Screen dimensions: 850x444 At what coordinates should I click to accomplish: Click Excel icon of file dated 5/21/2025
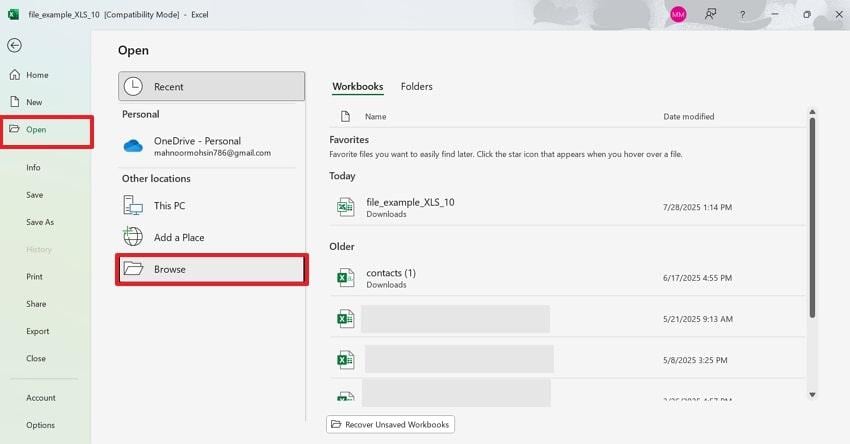[345, 319]
